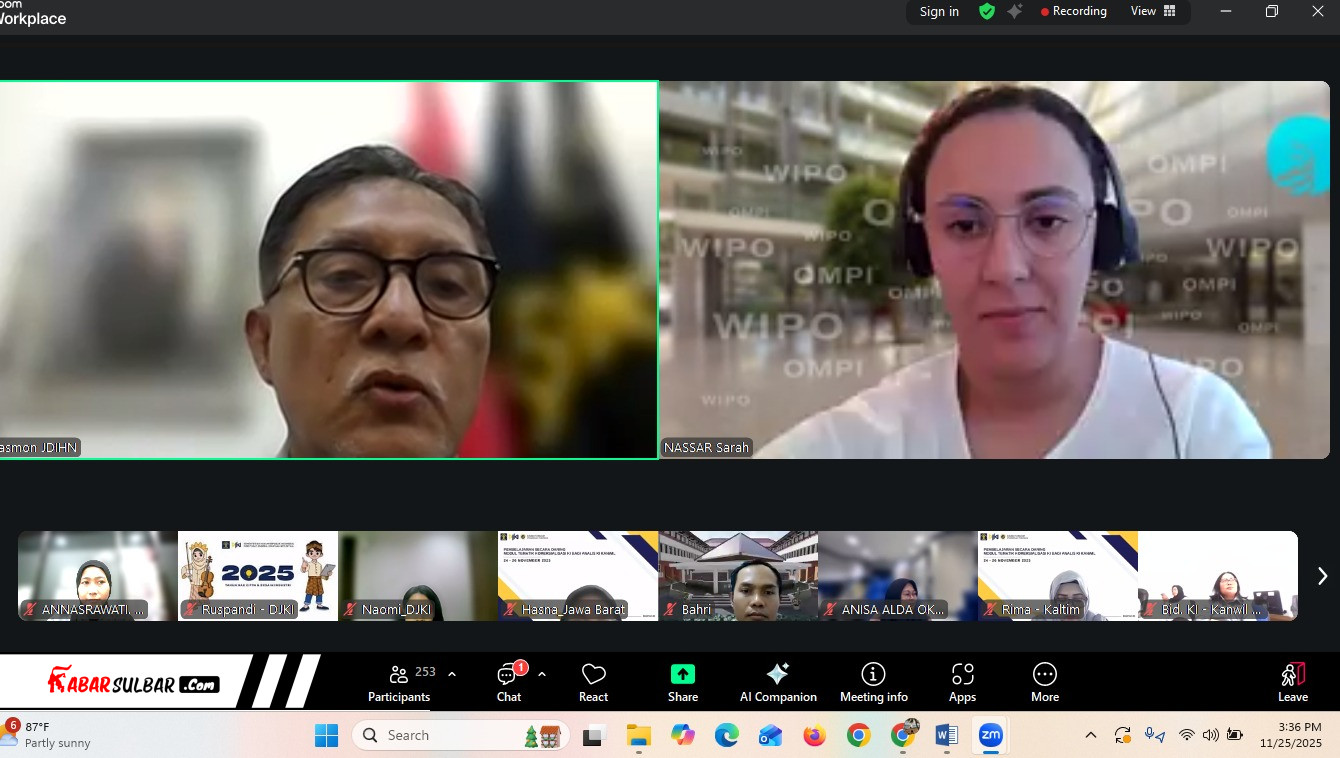Leave the meeting
1340x758 pixels.
1292,683
